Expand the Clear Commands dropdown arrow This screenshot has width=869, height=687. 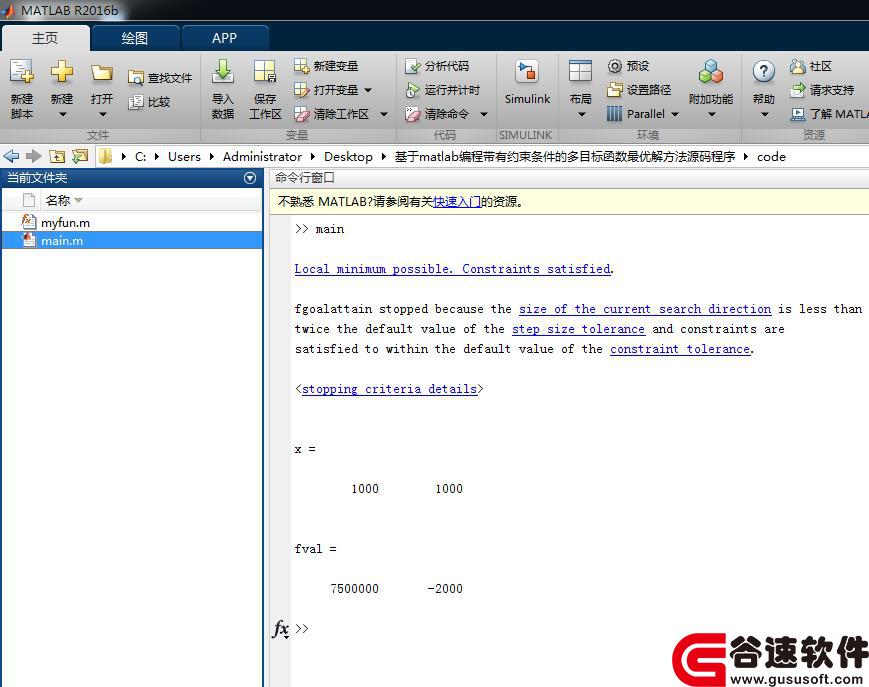coord(484,114)
